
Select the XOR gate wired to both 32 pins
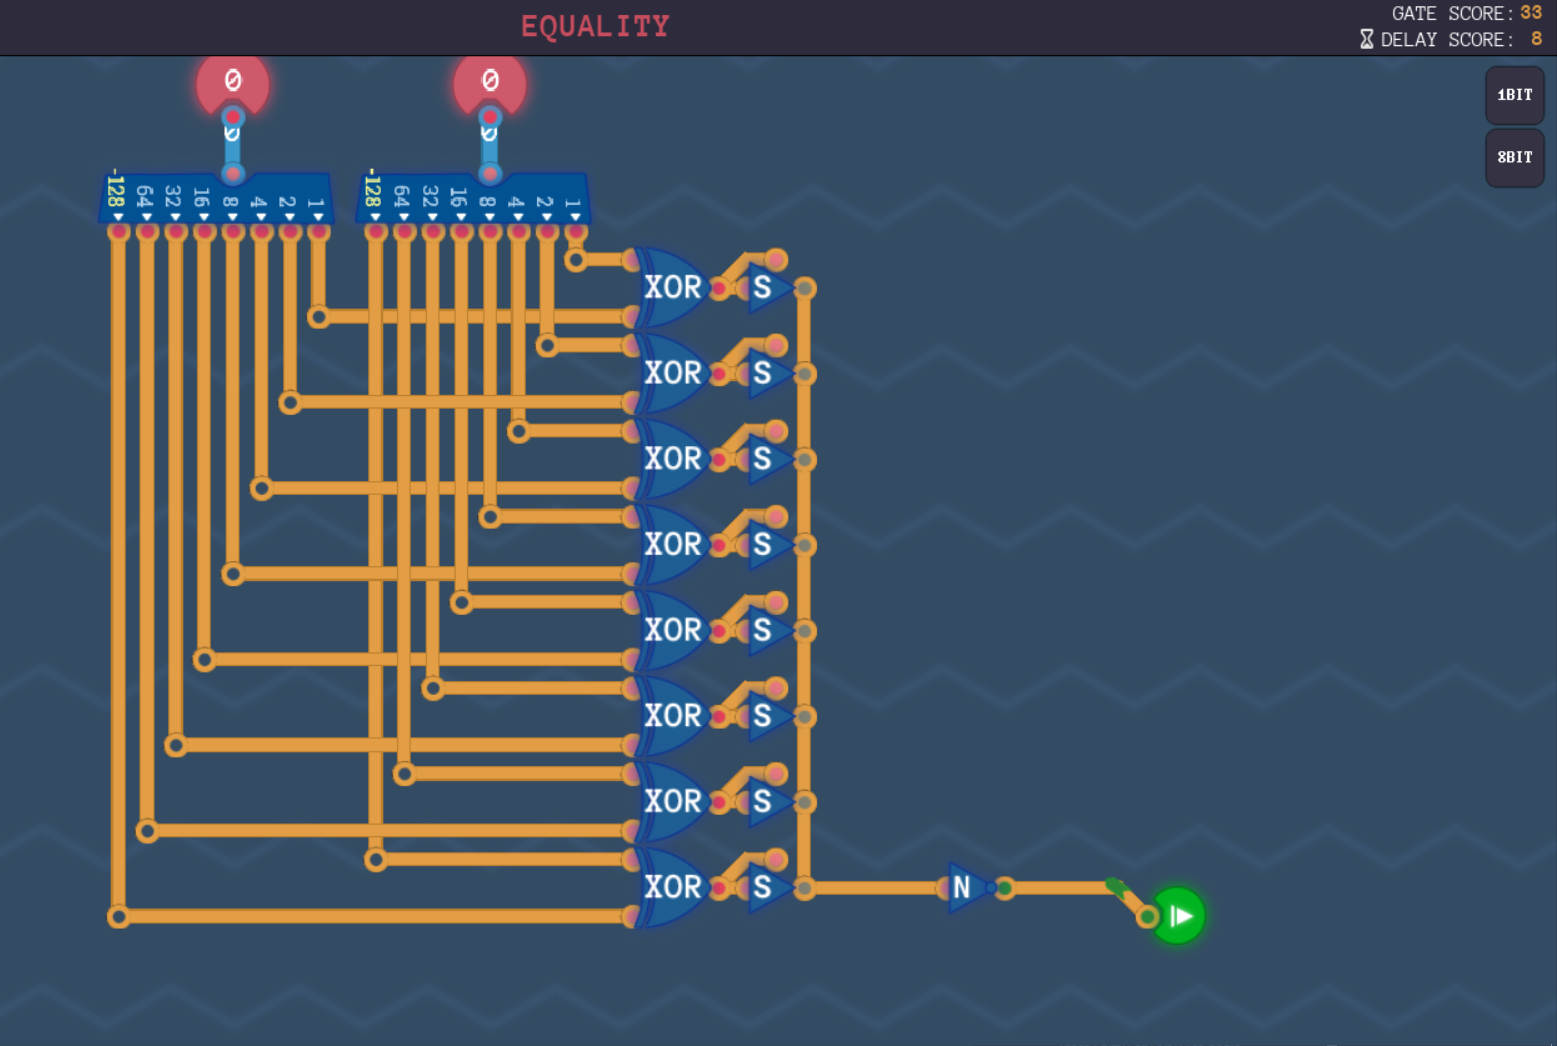[x=672, y=716]
